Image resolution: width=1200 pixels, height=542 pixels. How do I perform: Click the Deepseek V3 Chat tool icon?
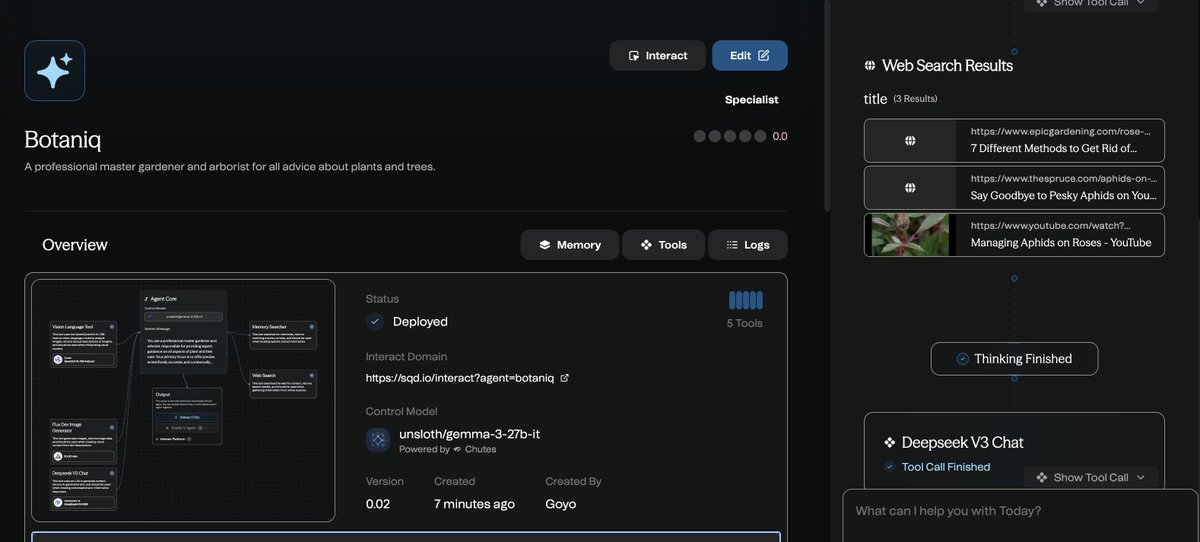(x=889, y=442)
